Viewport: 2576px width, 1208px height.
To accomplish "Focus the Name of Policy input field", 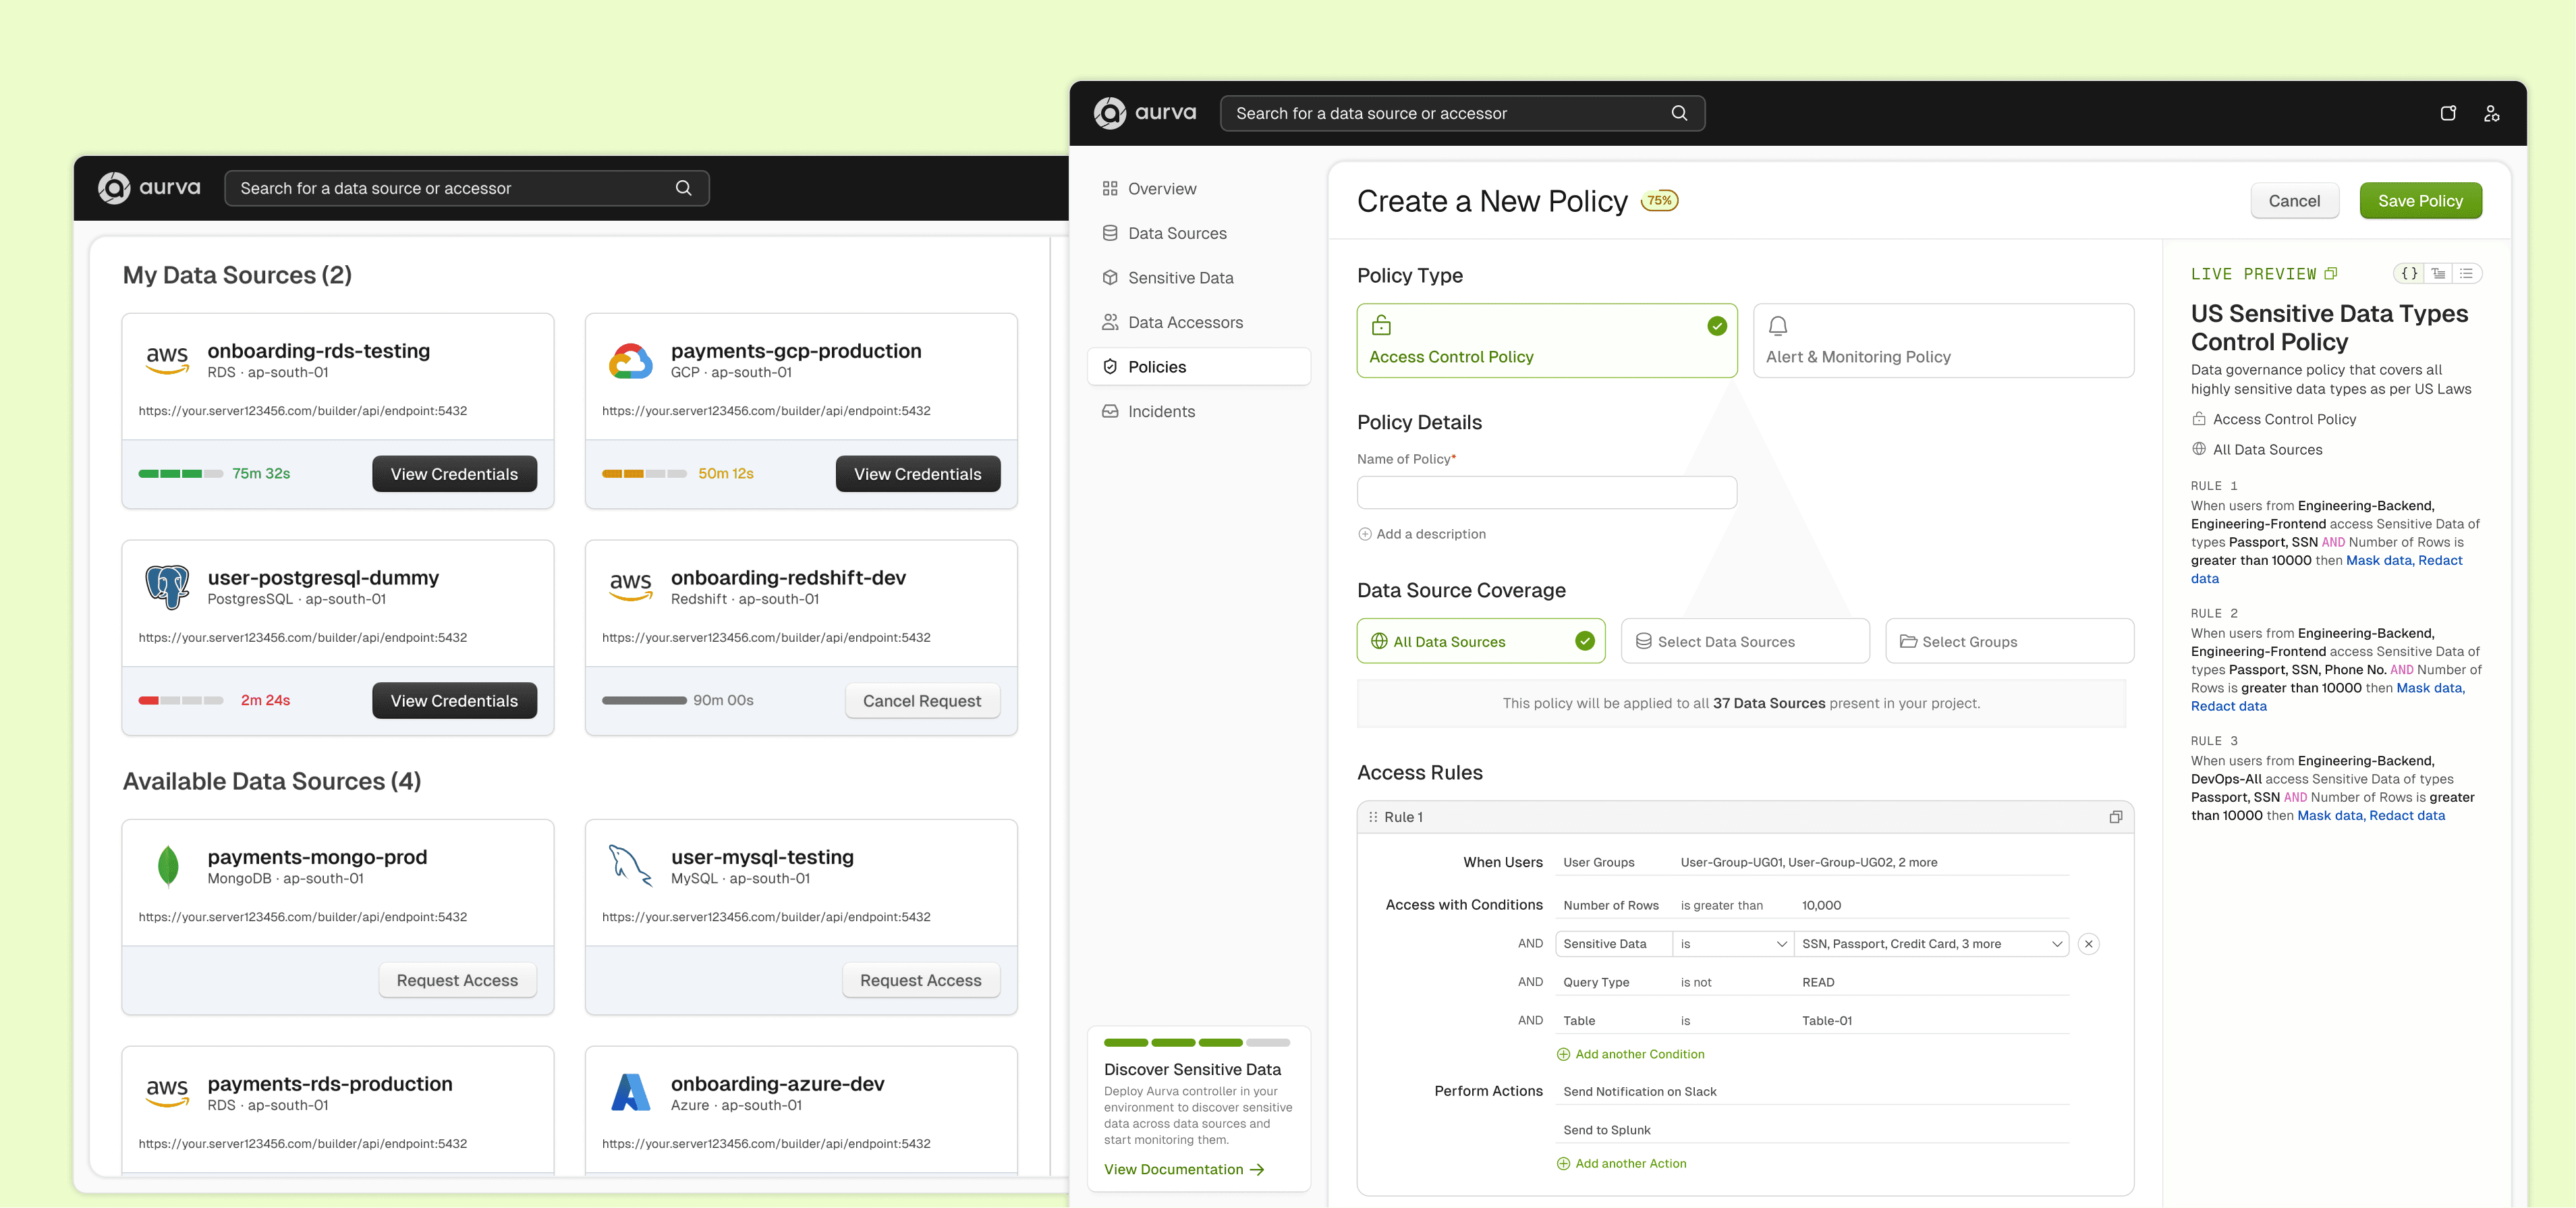I will [1546, 492].
